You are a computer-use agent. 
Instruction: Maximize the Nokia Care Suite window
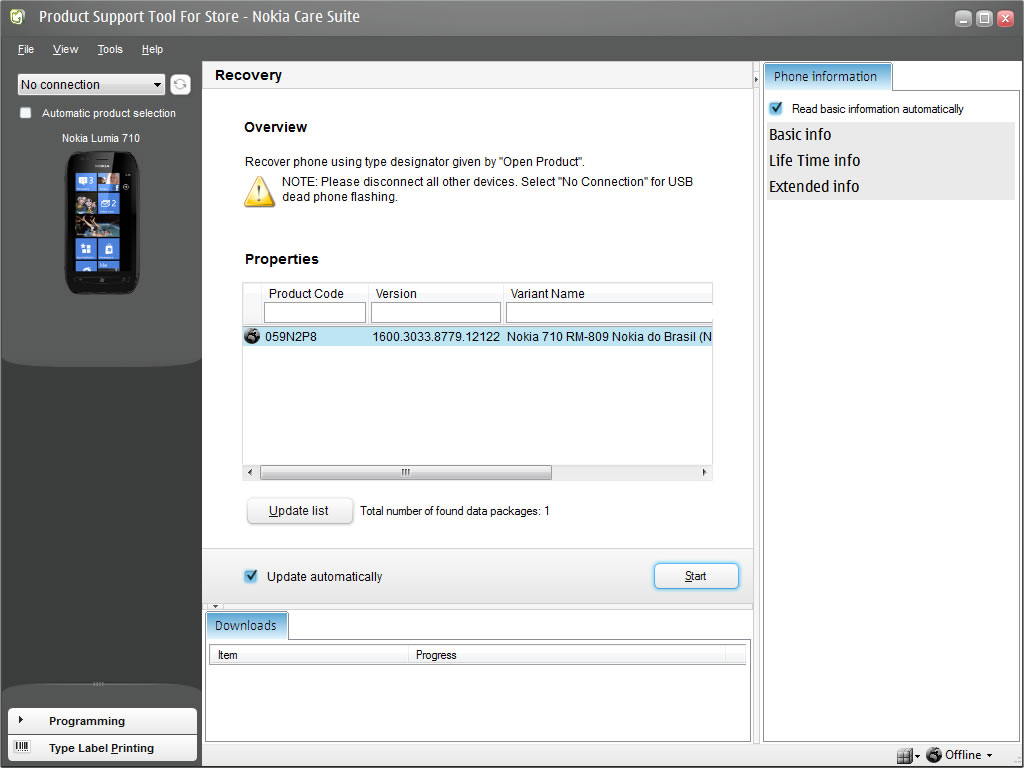[984, 18]
